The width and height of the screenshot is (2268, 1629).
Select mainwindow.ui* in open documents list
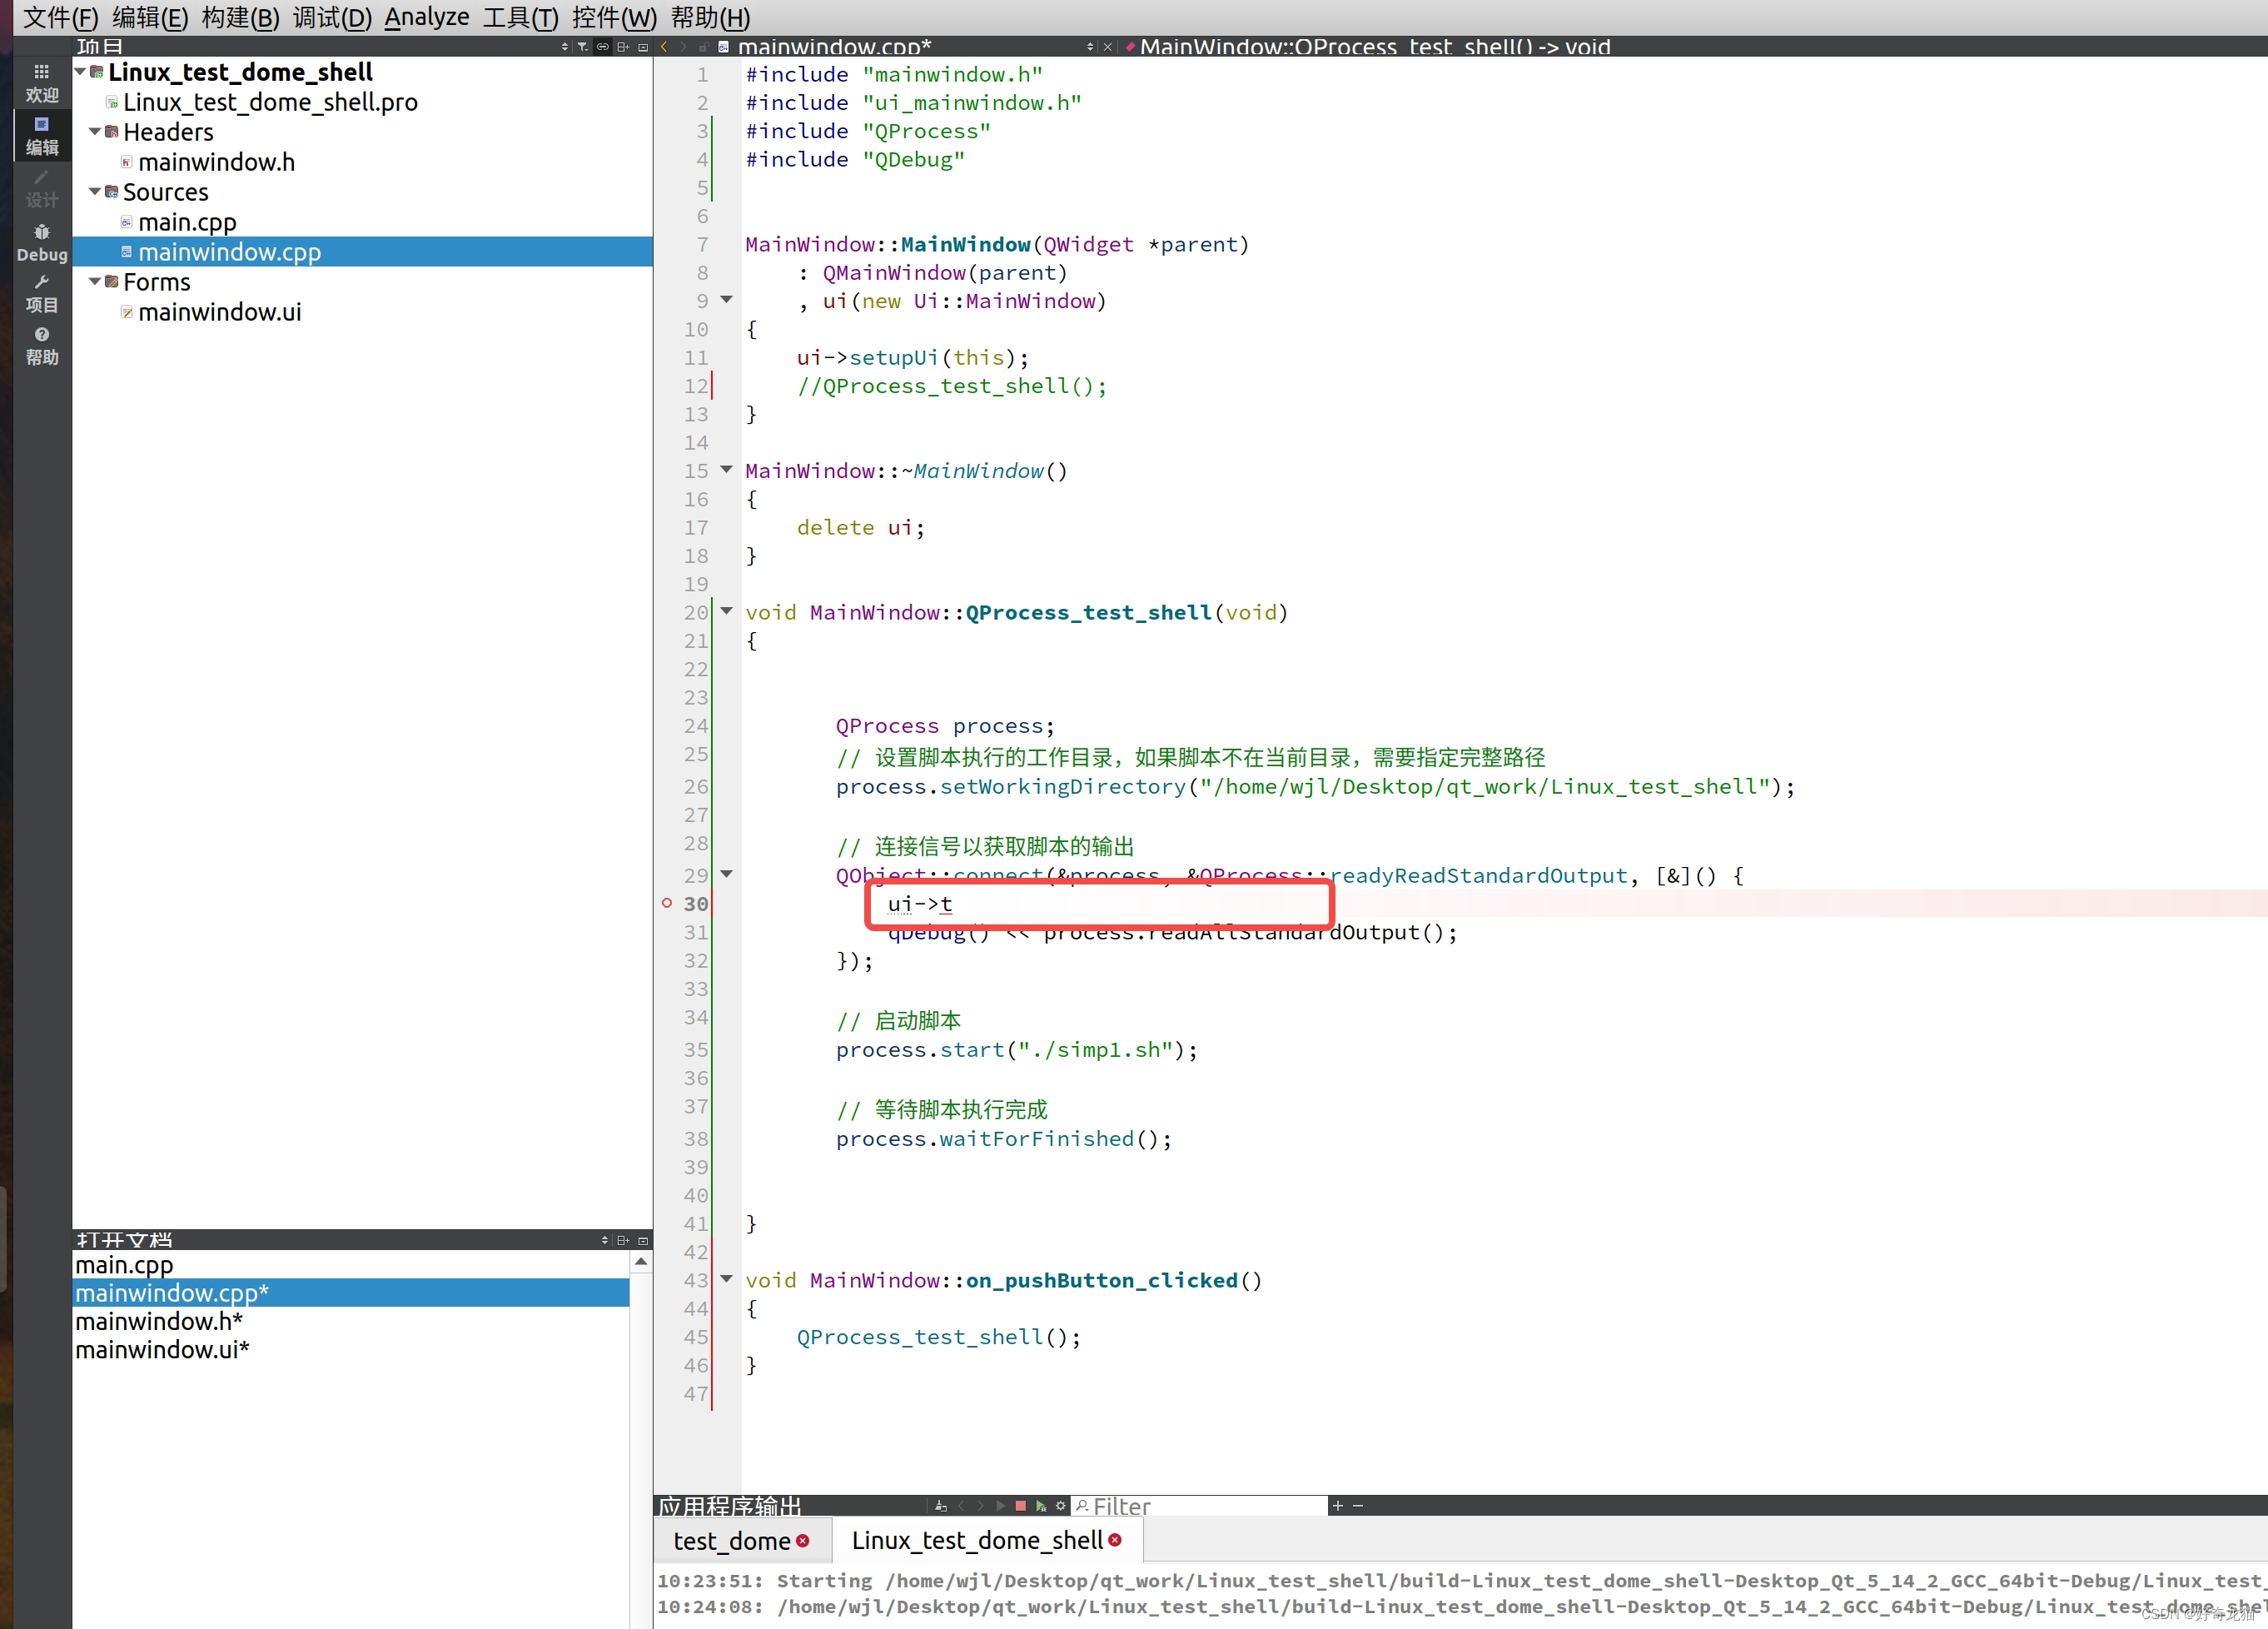click(351, 1349)
